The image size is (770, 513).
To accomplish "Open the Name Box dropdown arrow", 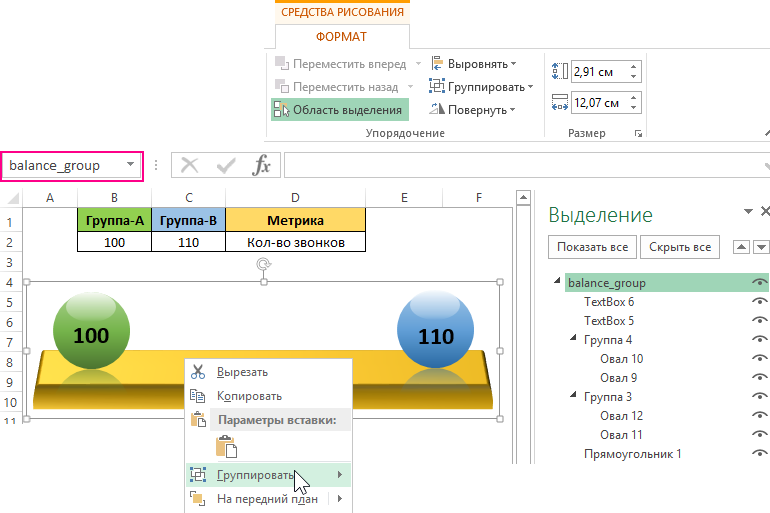I will click(130, 164).
